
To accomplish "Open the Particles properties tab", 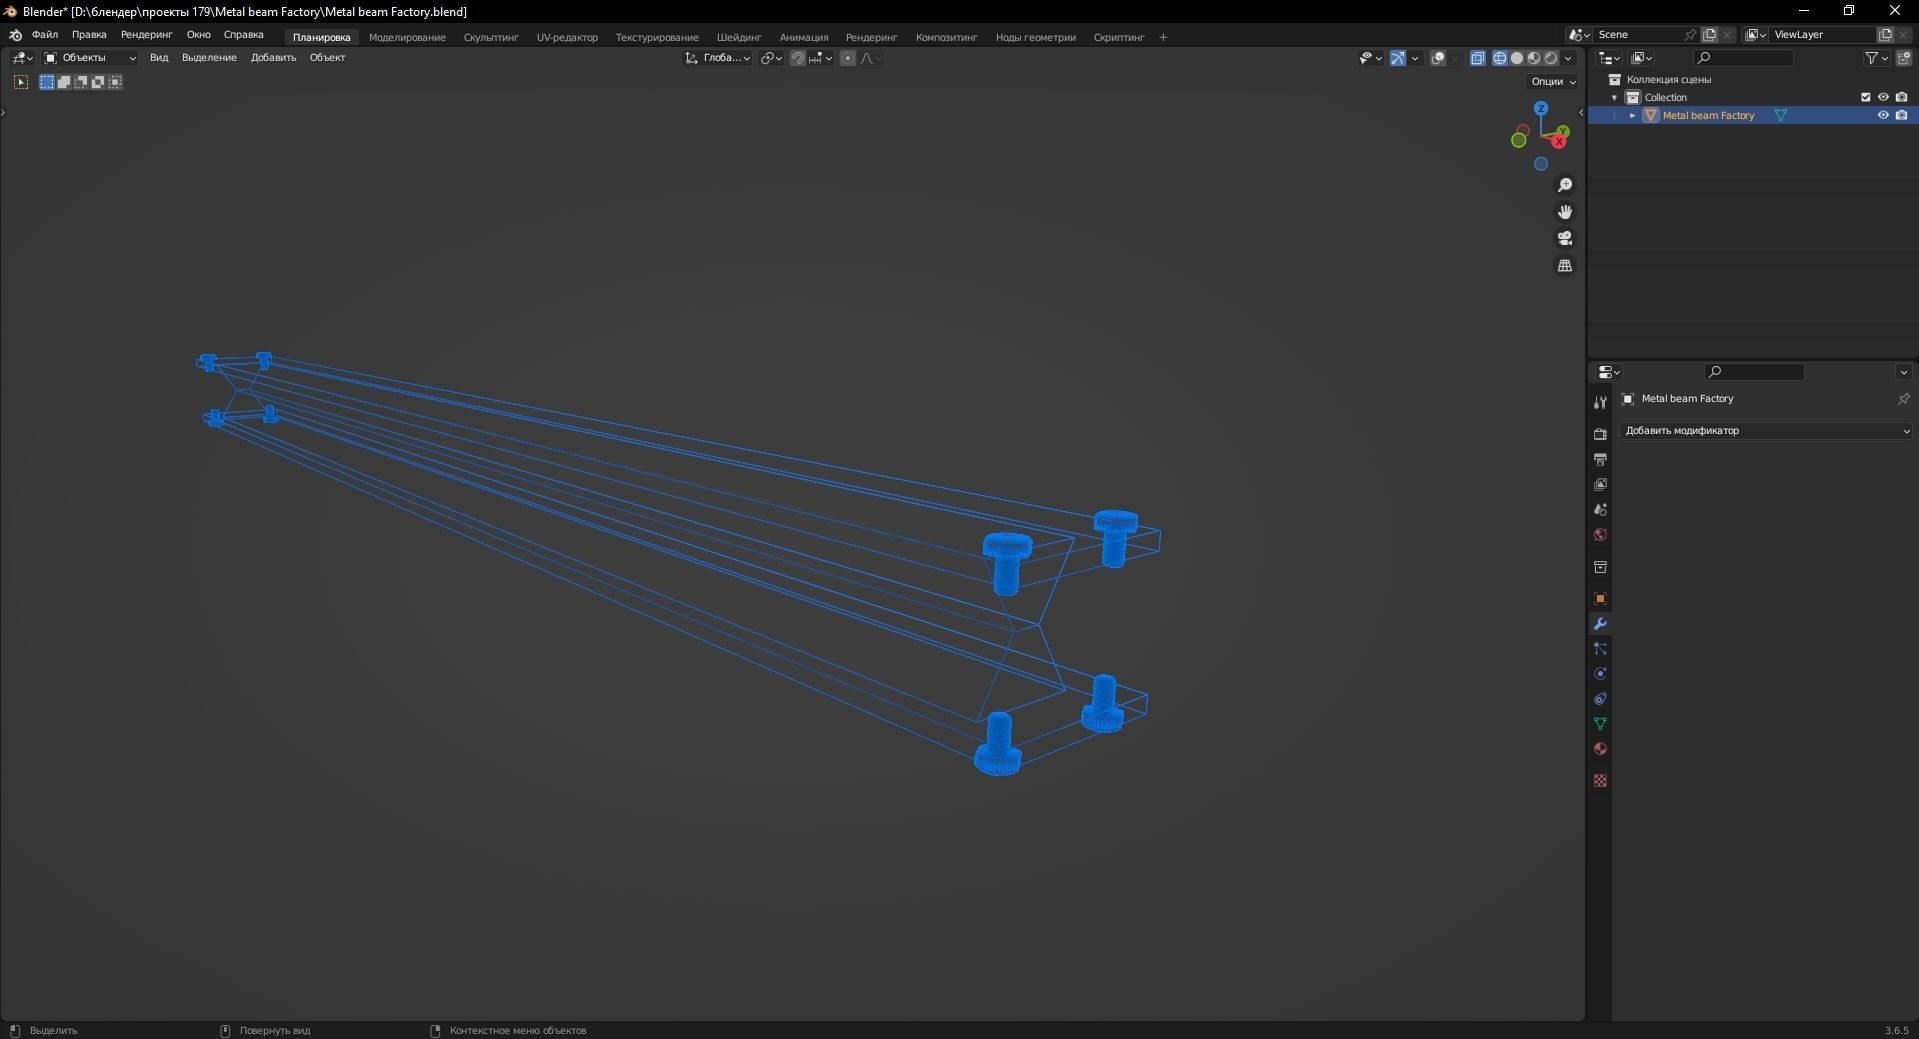I will 1600,649.
